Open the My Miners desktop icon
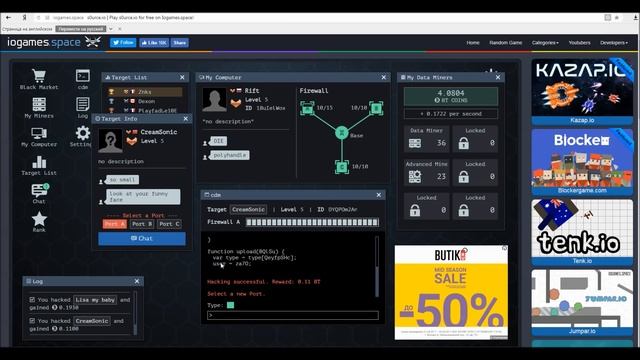This screenshot has height=360, width=640. (39, 104)
